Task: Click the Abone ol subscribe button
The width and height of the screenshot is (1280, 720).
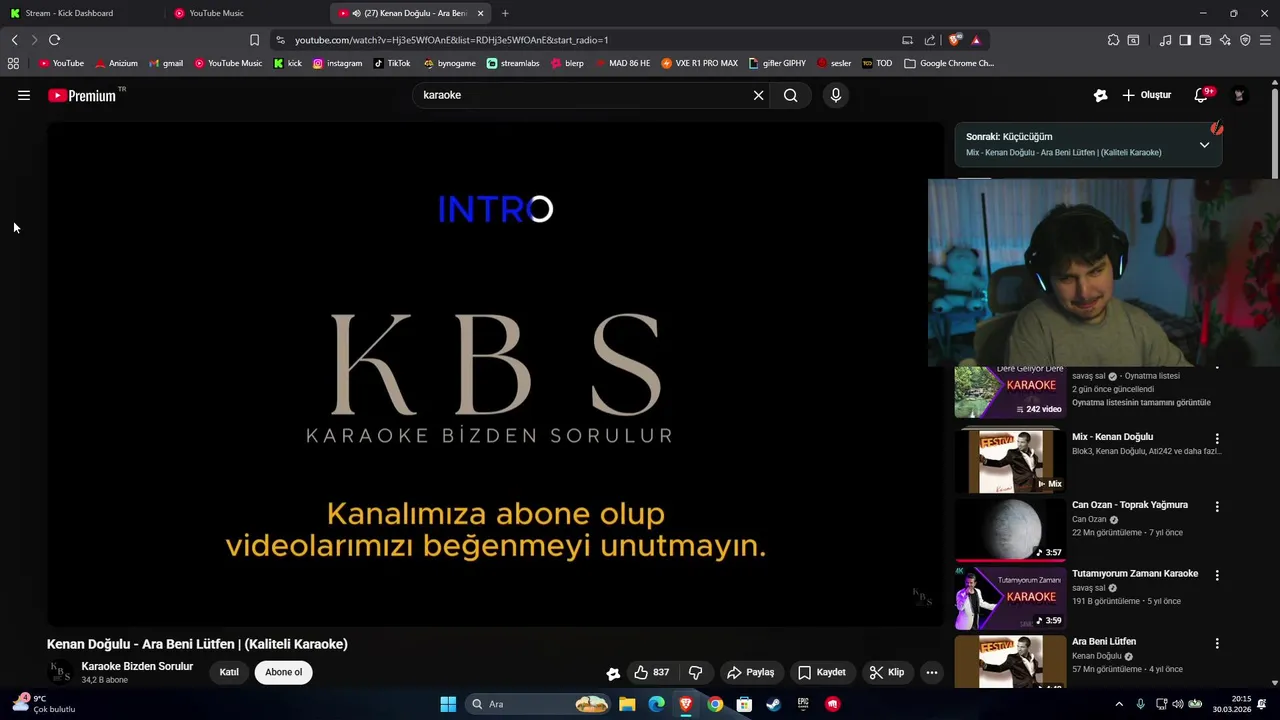Action: (284, 672)
